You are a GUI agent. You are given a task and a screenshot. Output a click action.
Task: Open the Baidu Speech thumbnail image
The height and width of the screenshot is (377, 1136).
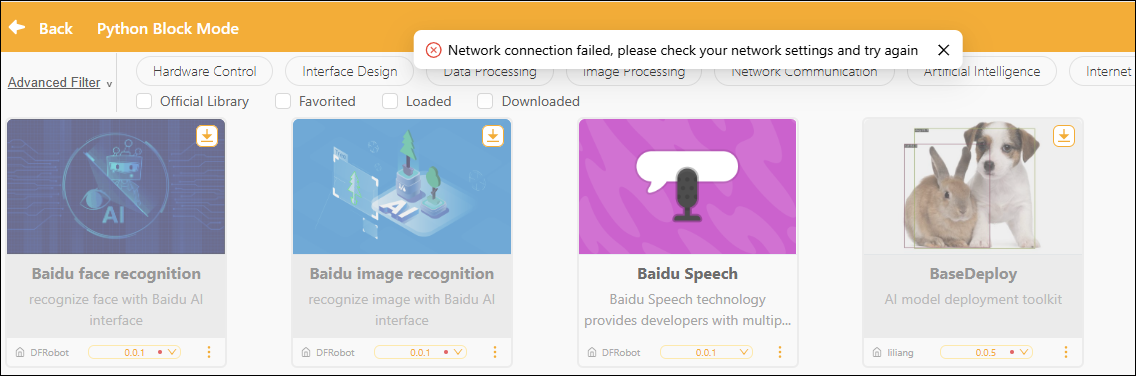[x=687, y=186]
